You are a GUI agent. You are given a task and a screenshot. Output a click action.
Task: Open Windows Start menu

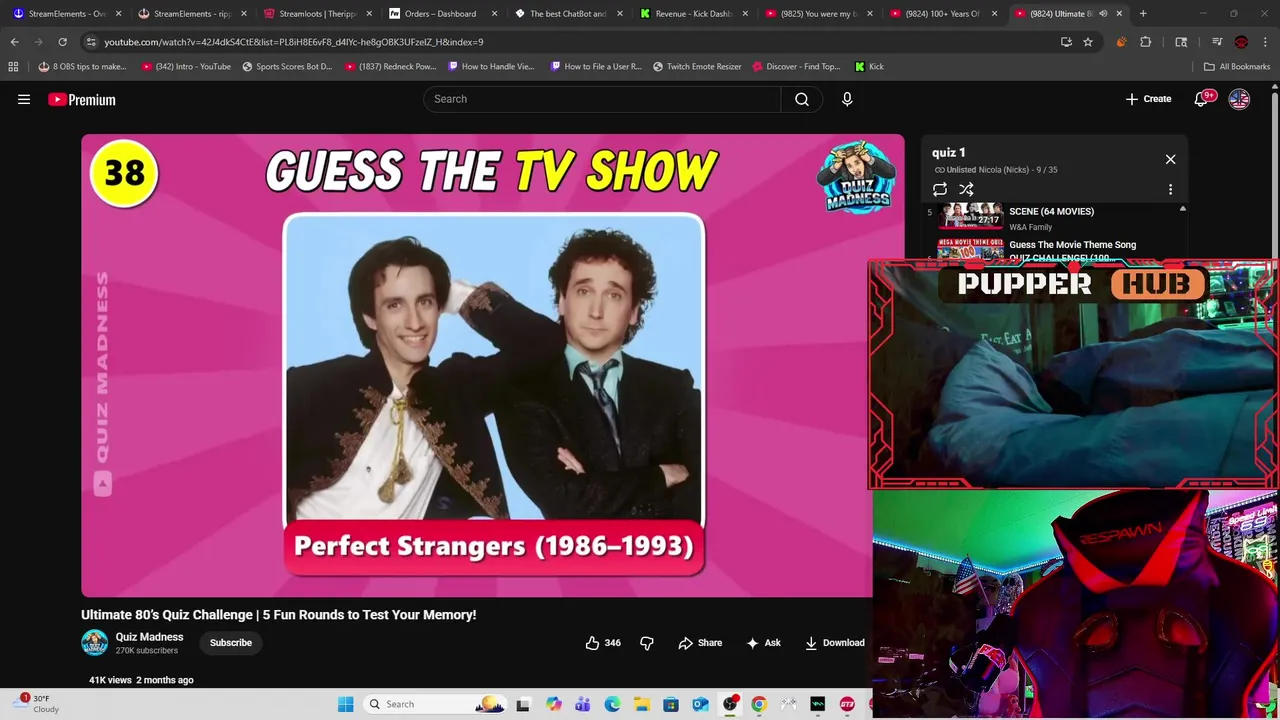coord(345,704)
